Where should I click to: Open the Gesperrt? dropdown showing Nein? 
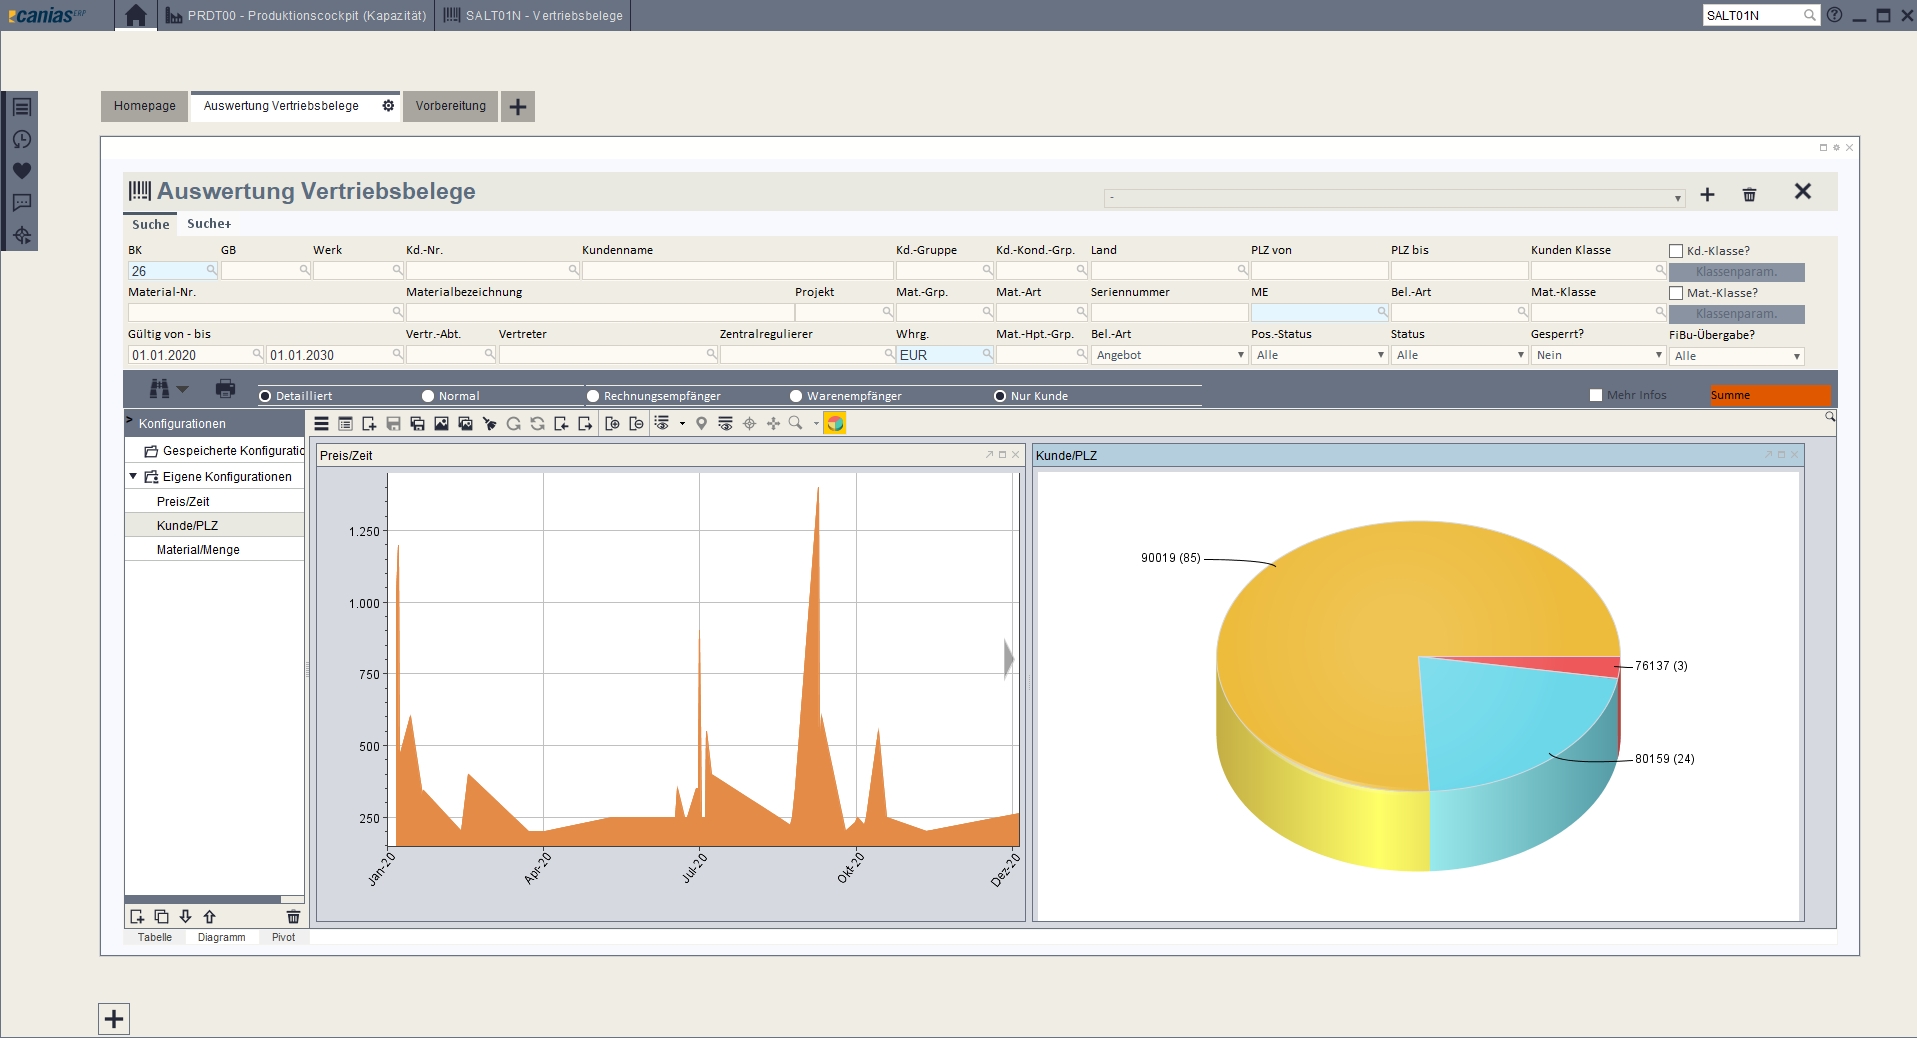pyautogui.click(x=1597, y=355)
